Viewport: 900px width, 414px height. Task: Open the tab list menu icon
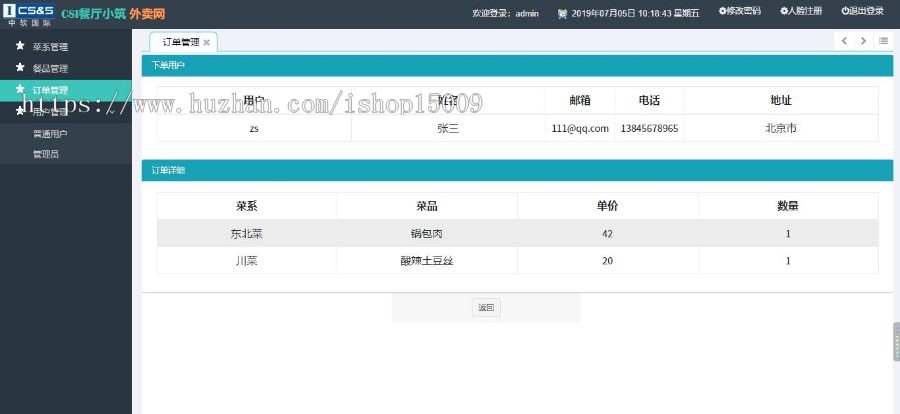coord(883,41)
